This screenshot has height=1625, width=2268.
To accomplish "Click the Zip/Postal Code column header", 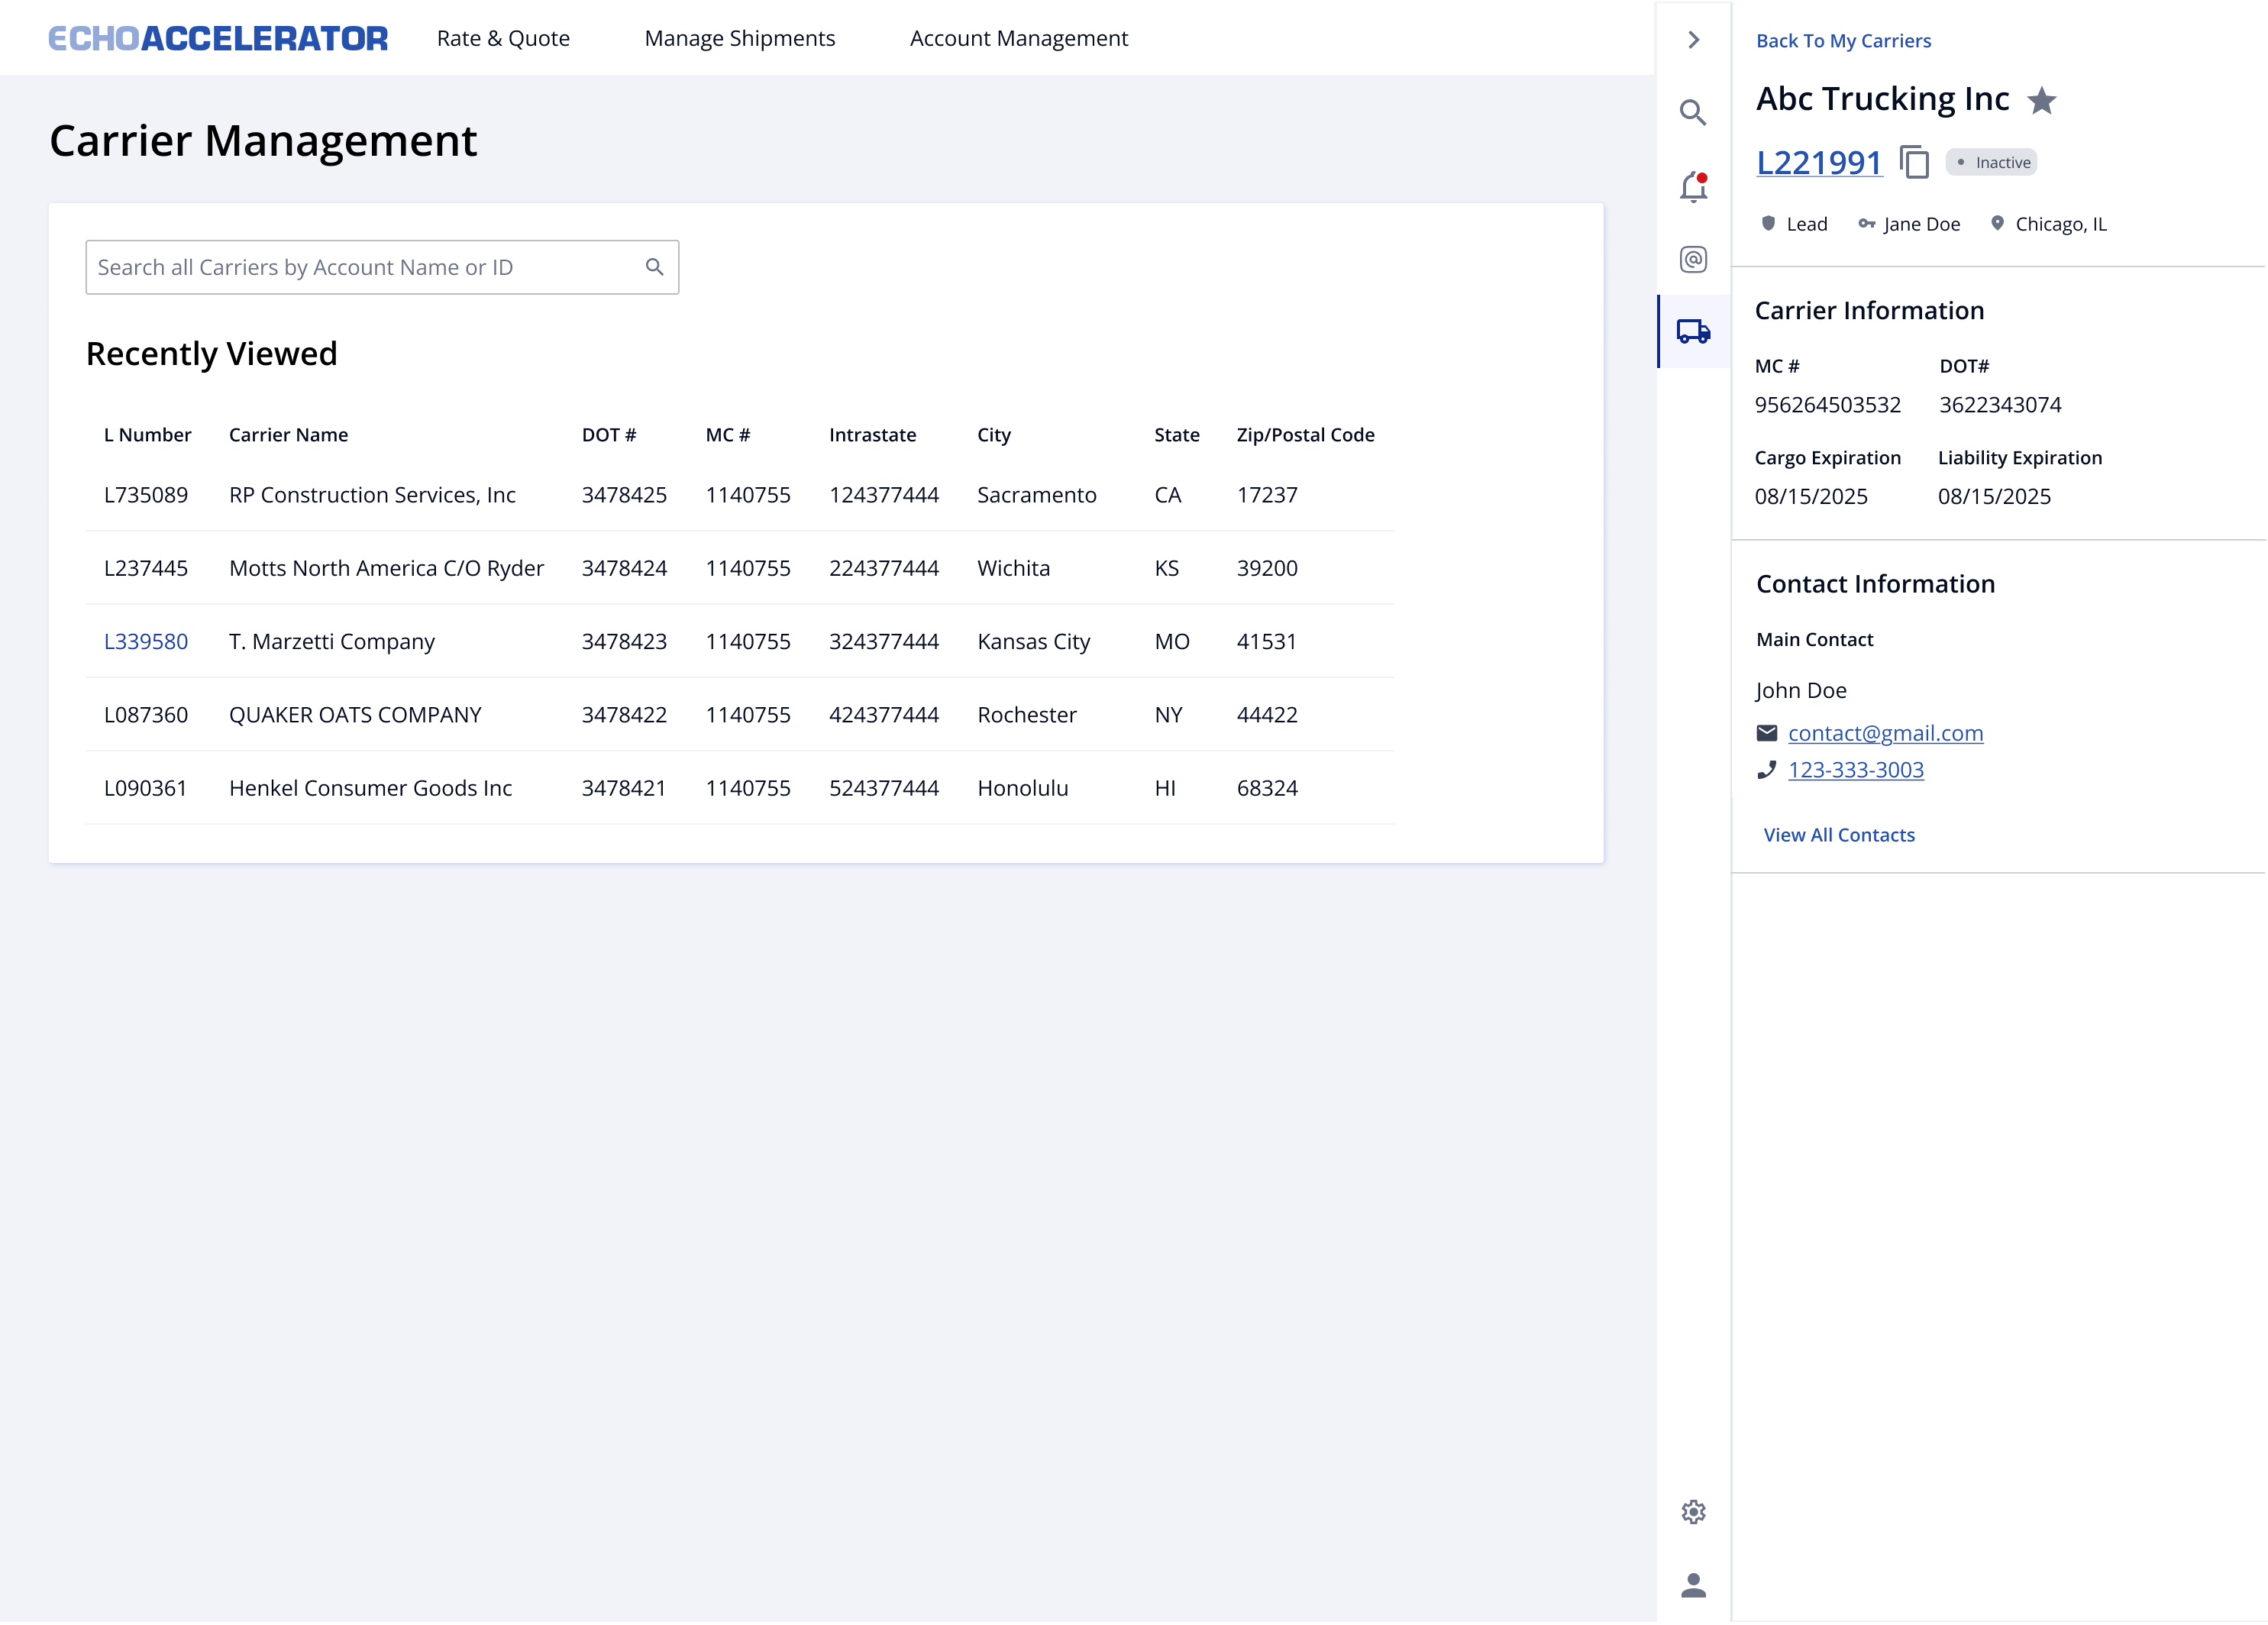I will tap(1305, 435).
